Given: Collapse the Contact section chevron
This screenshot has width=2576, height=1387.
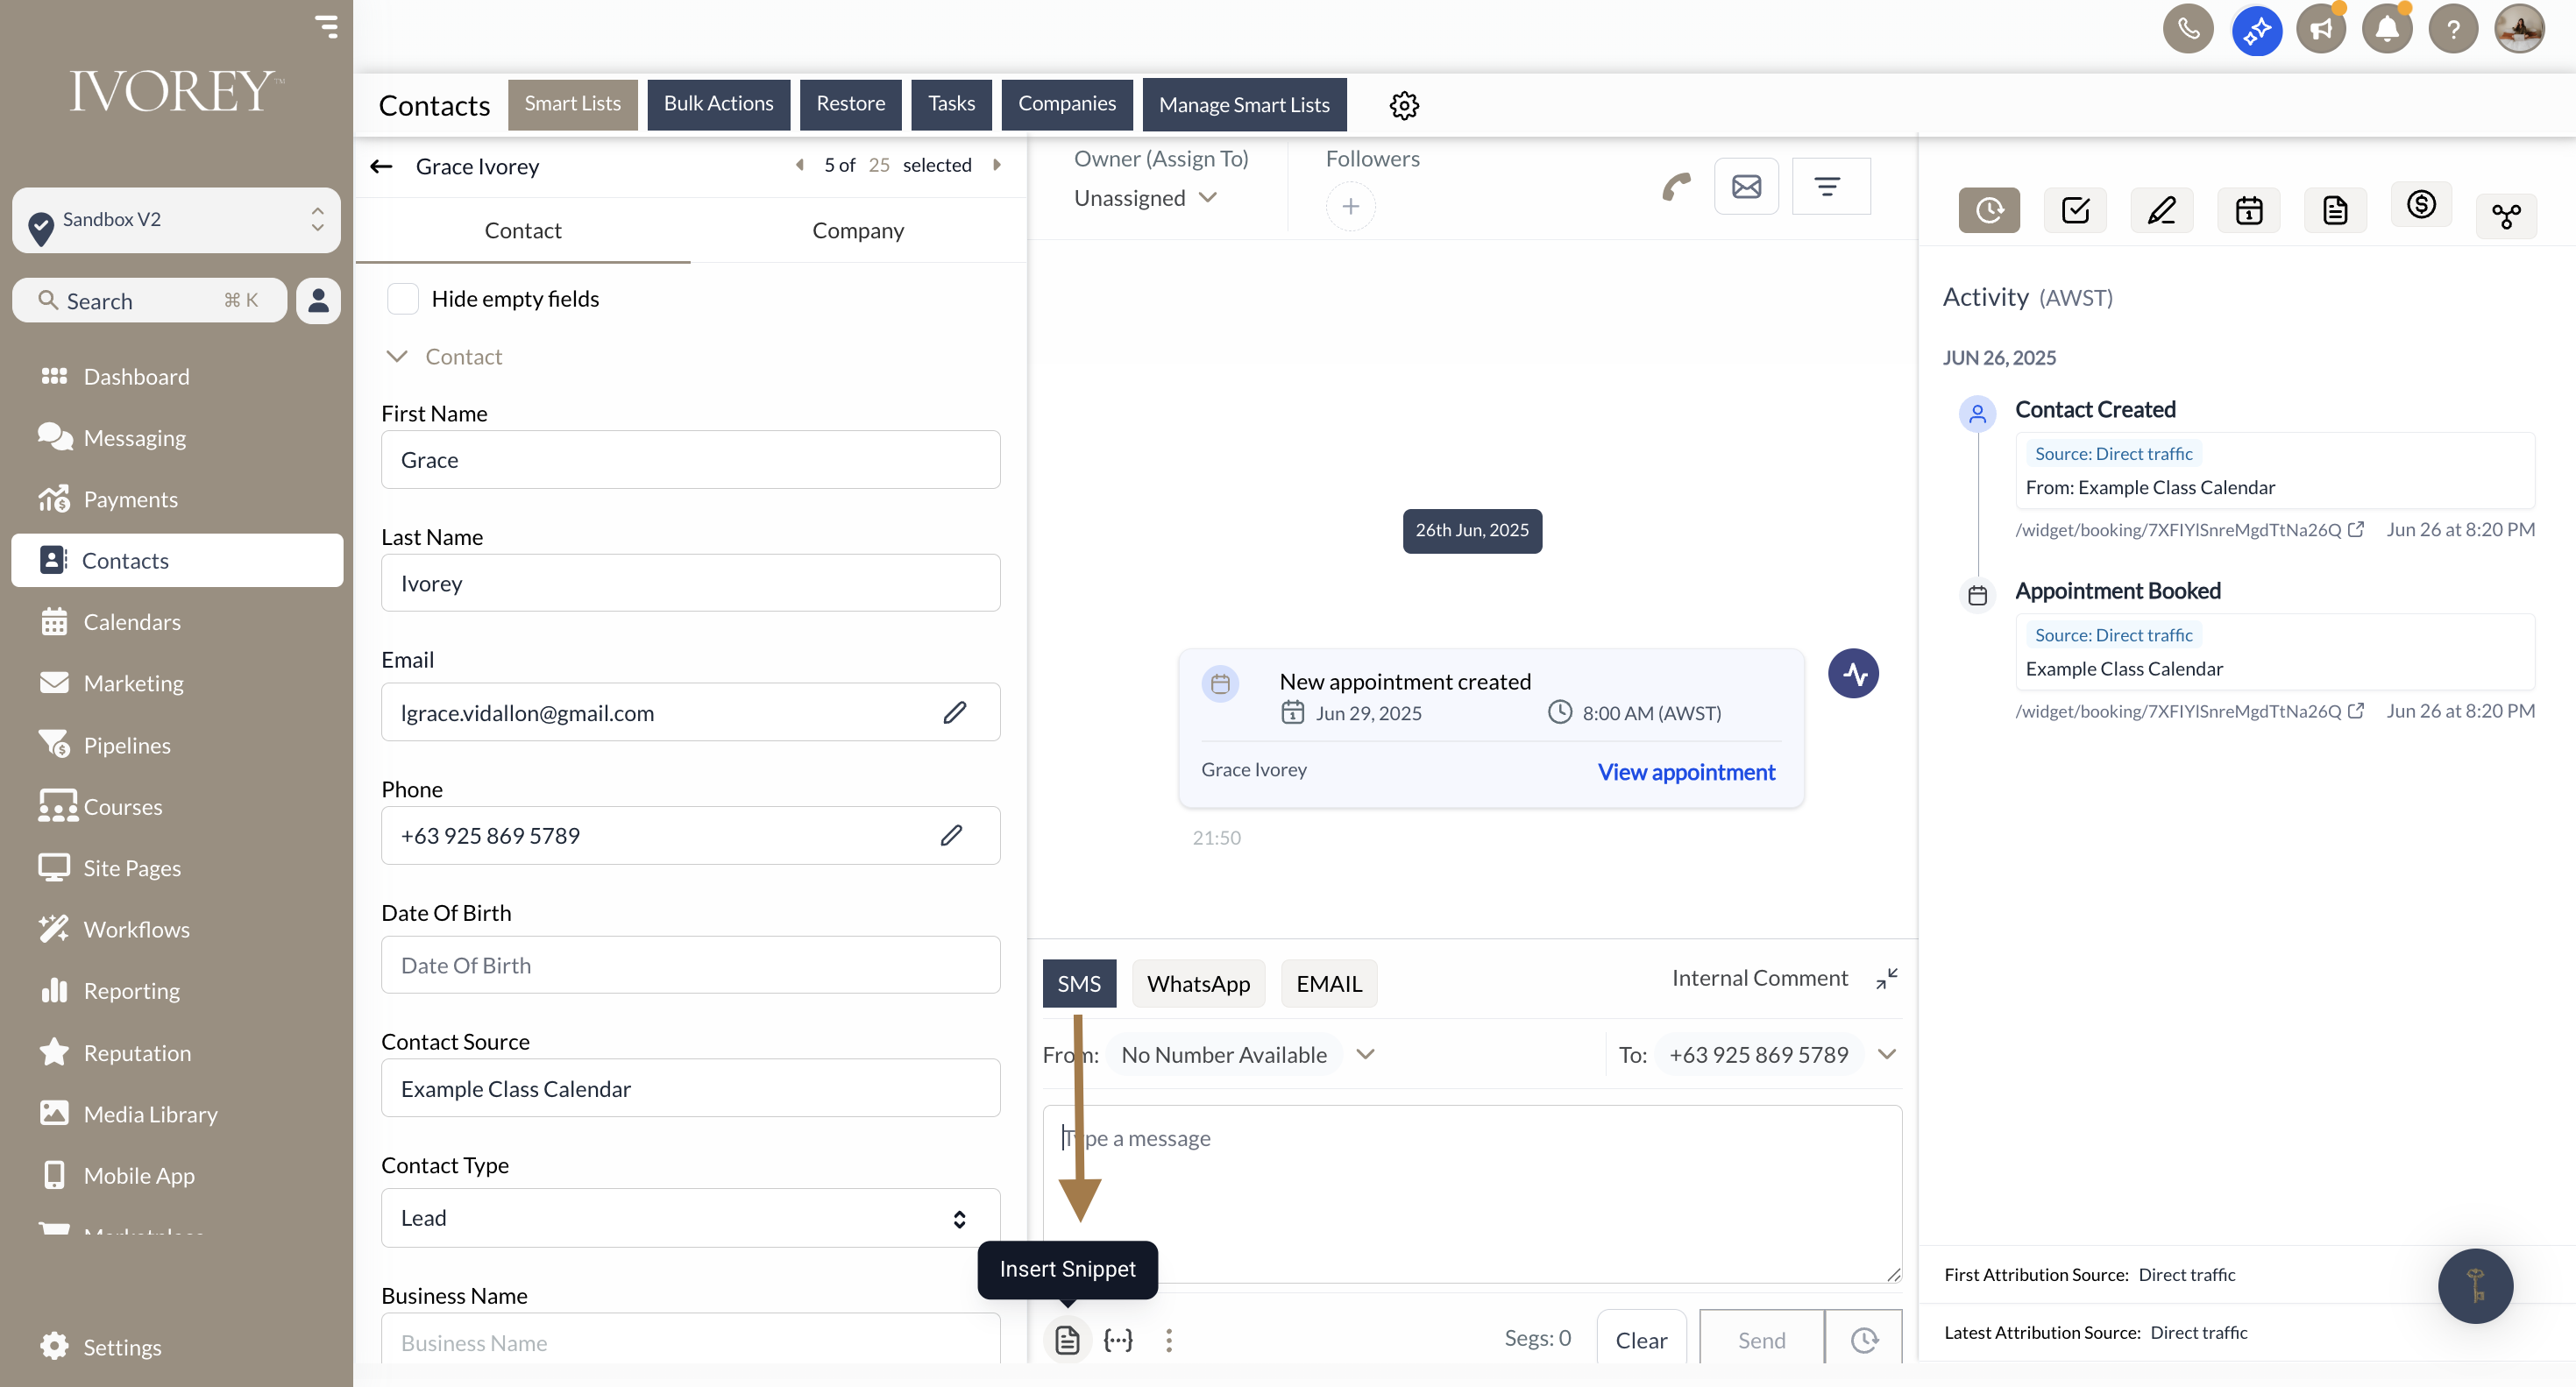Looking at the screenshot, I should pos(397,357).
